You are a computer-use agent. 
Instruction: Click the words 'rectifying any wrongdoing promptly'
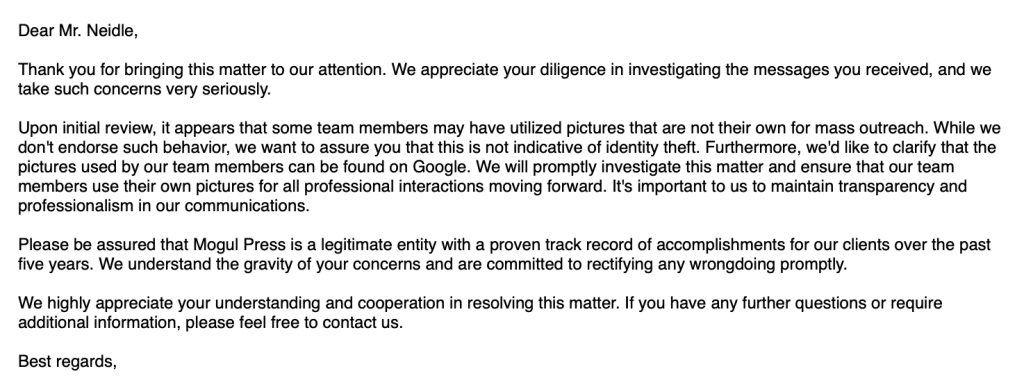coord(715,264)
